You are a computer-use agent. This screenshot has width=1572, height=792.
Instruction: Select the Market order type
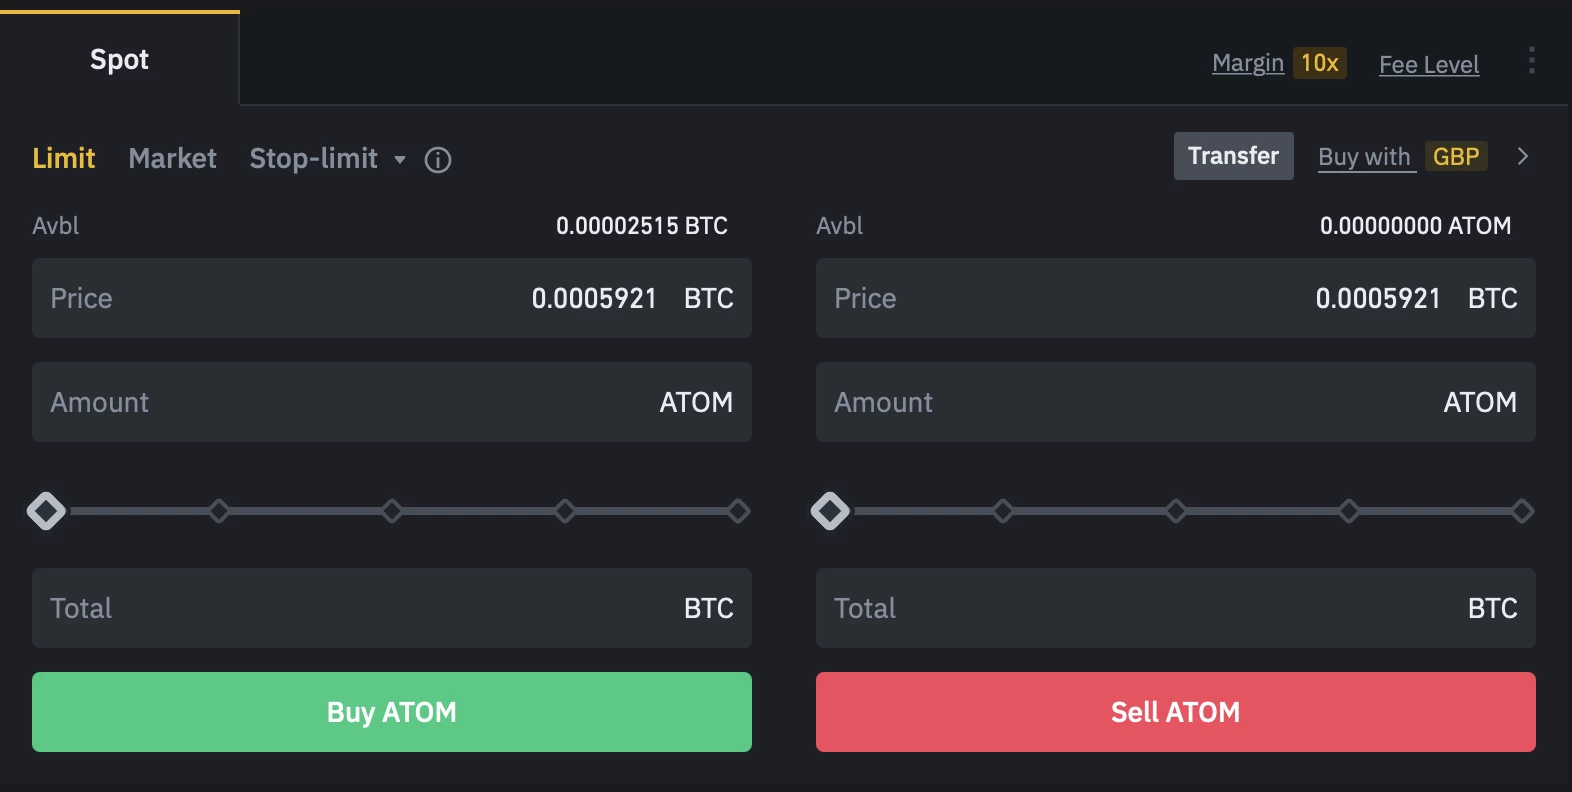172,159
